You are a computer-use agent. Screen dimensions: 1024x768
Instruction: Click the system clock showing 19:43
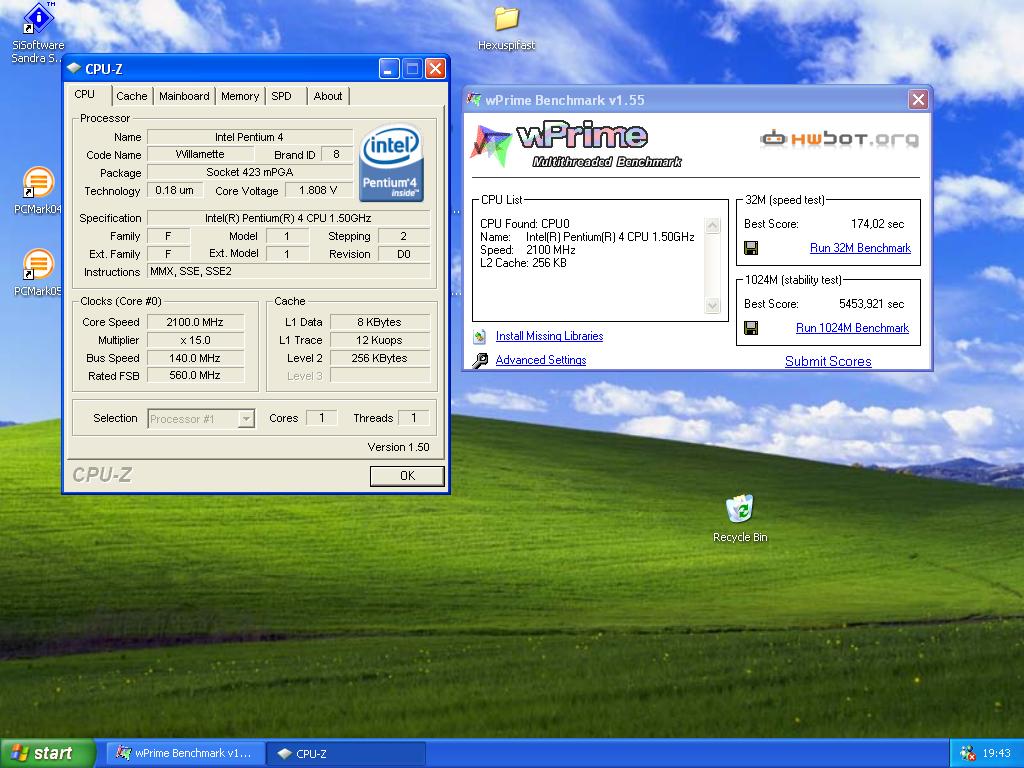tap(996, 753)
